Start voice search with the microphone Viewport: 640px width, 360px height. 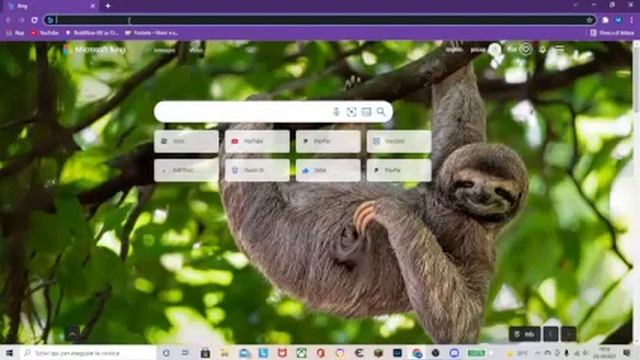coord(336,111)
